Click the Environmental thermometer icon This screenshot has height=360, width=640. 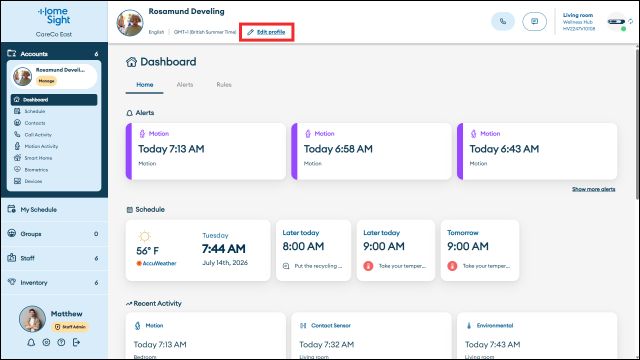(469, 326)
